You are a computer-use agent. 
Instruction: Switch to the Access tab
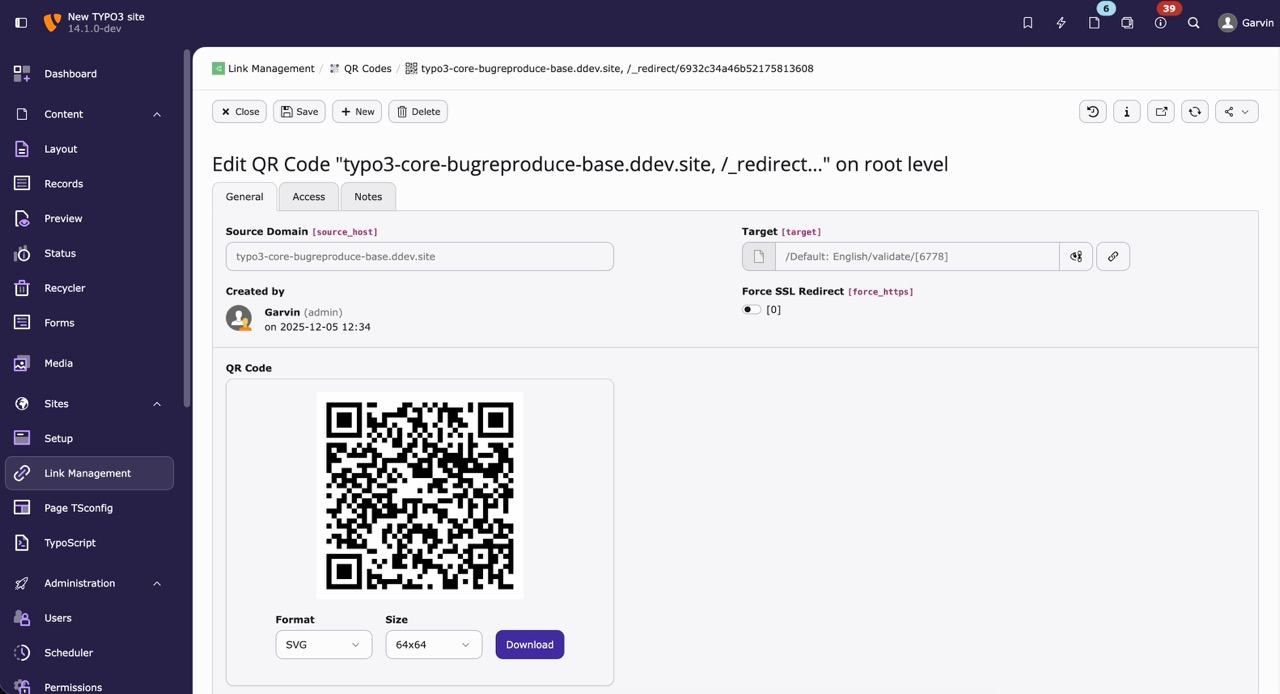(308, 196)
